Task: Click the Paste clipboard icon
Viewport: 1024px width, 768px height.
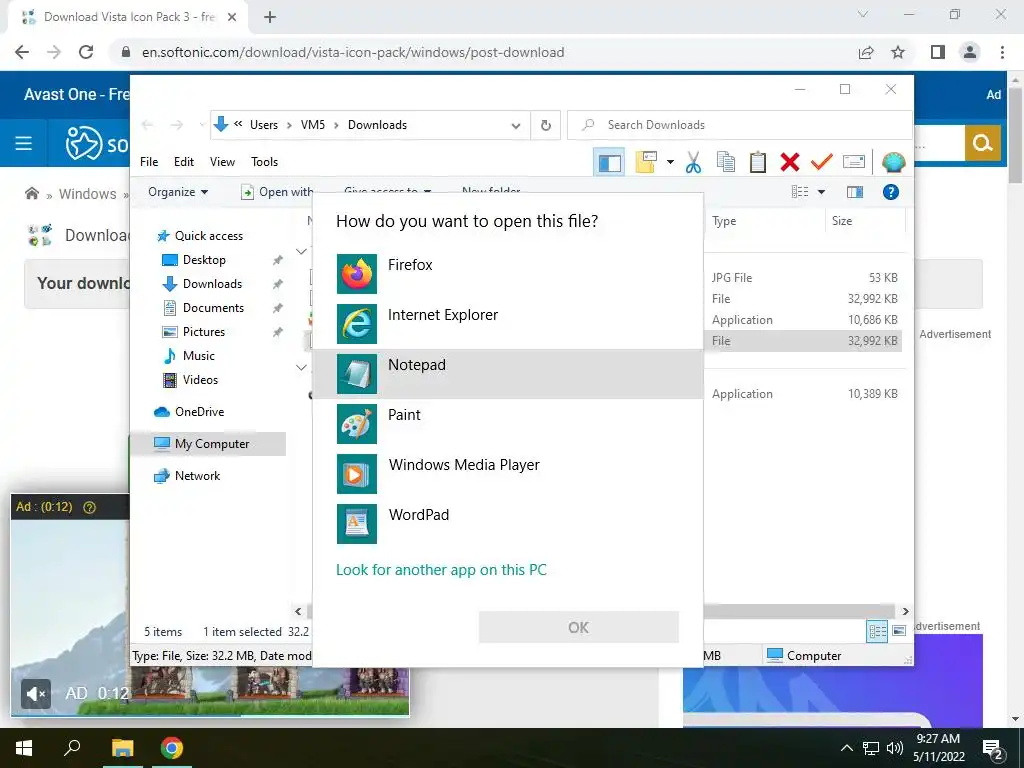Action: click(758, 162)
